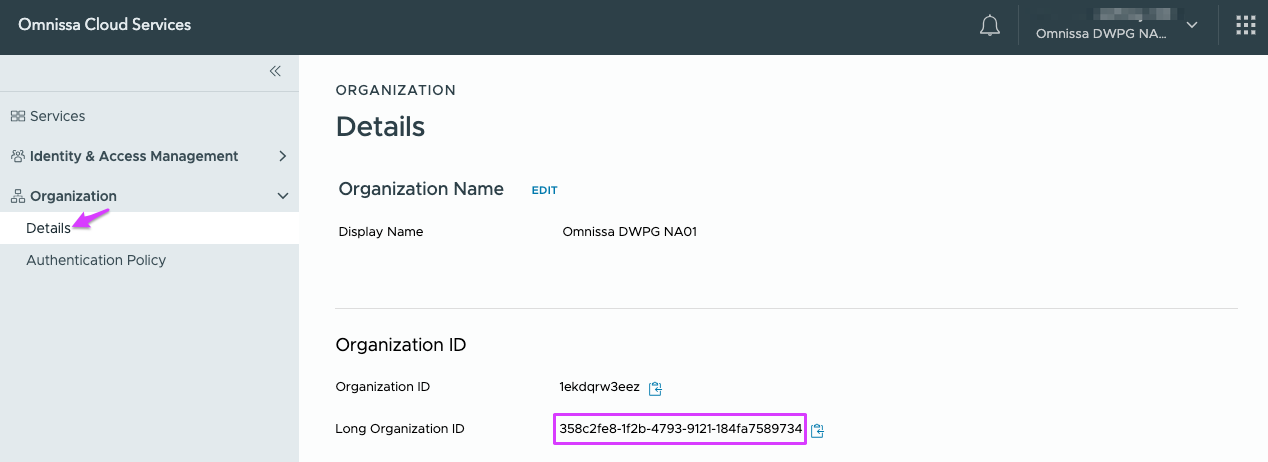The image size is (1268, 462).
Task: Click copy icon beside Long Organization ID
Action: tap(817, 430)
